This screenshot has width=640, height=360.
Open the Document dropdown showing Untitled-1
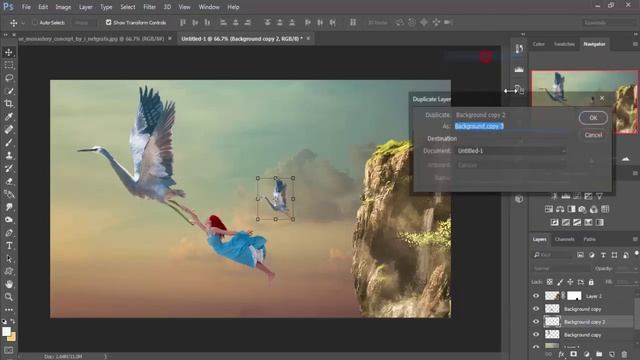[x=511, y=151]
